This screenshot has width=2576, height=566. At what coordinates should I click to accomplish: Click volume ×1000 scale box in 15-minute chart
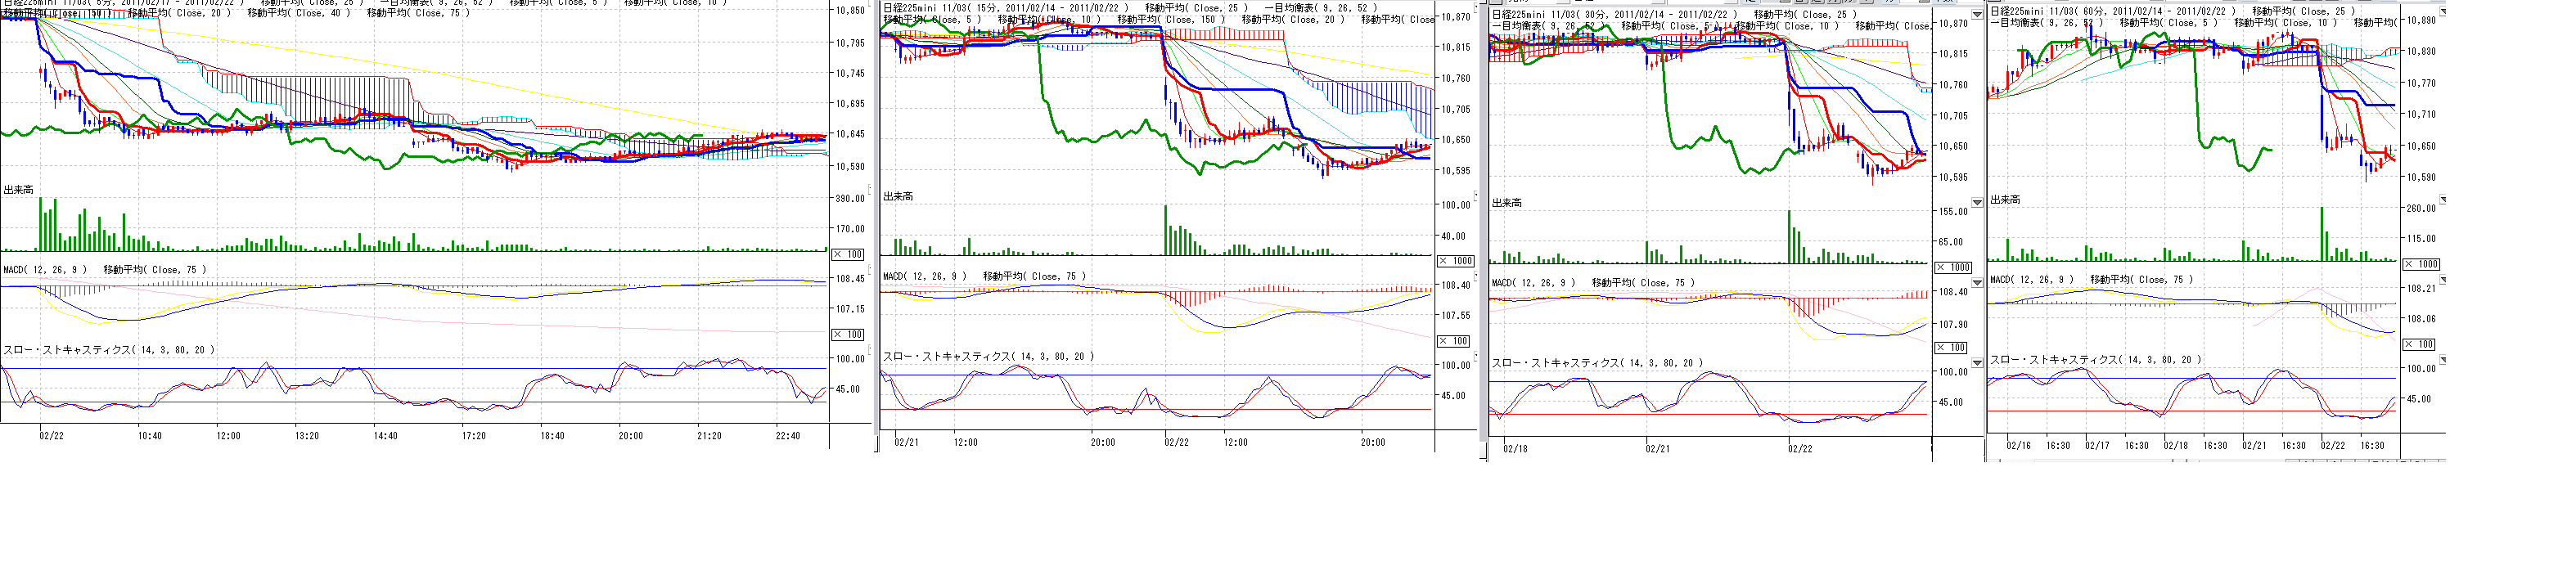pos(1455,261)
